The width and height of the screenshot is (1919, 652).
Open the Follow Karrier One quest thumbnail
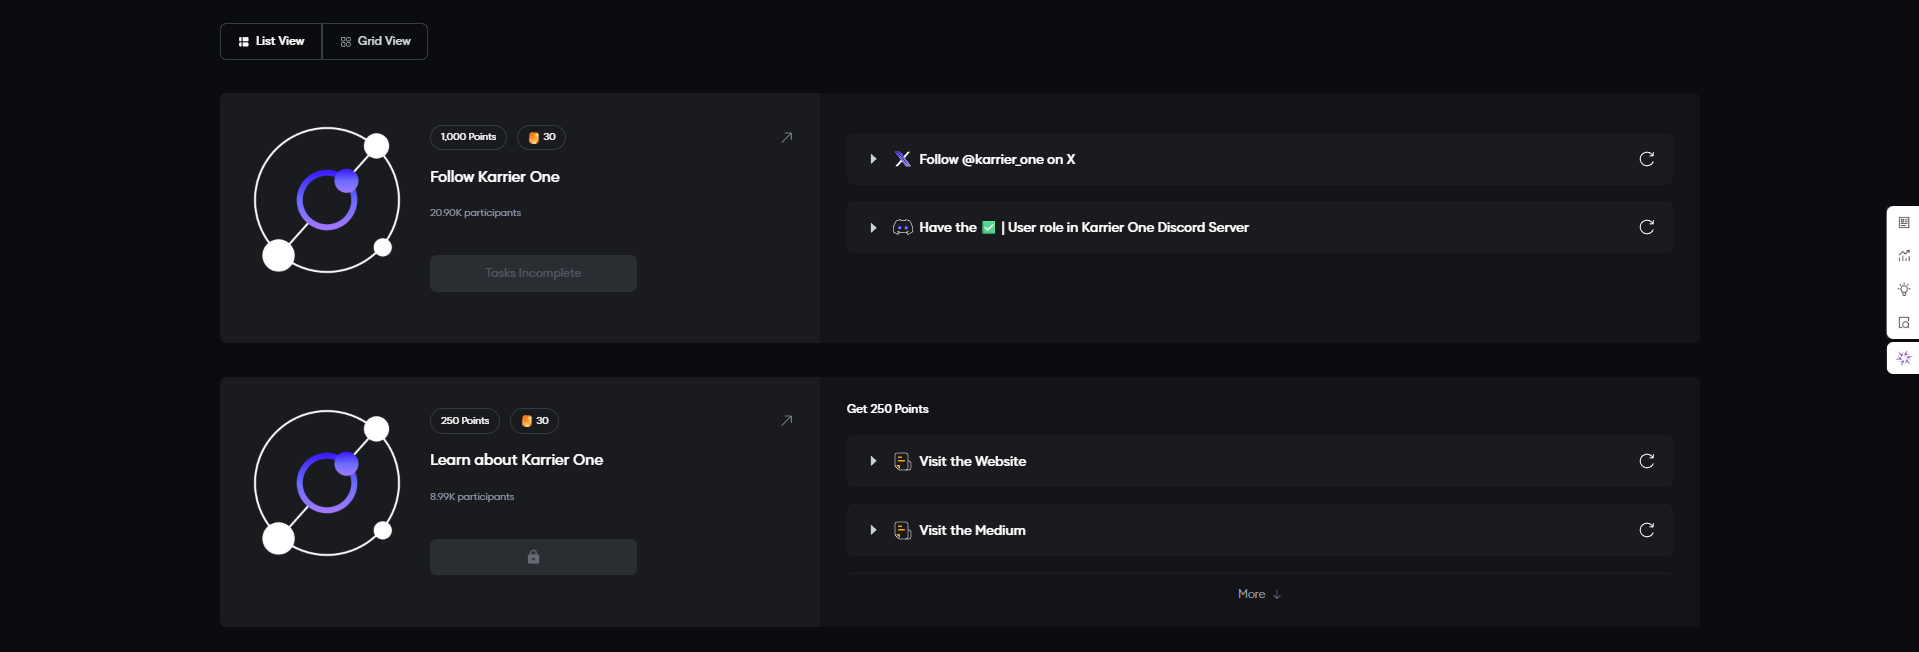click(x=327, y=200)
